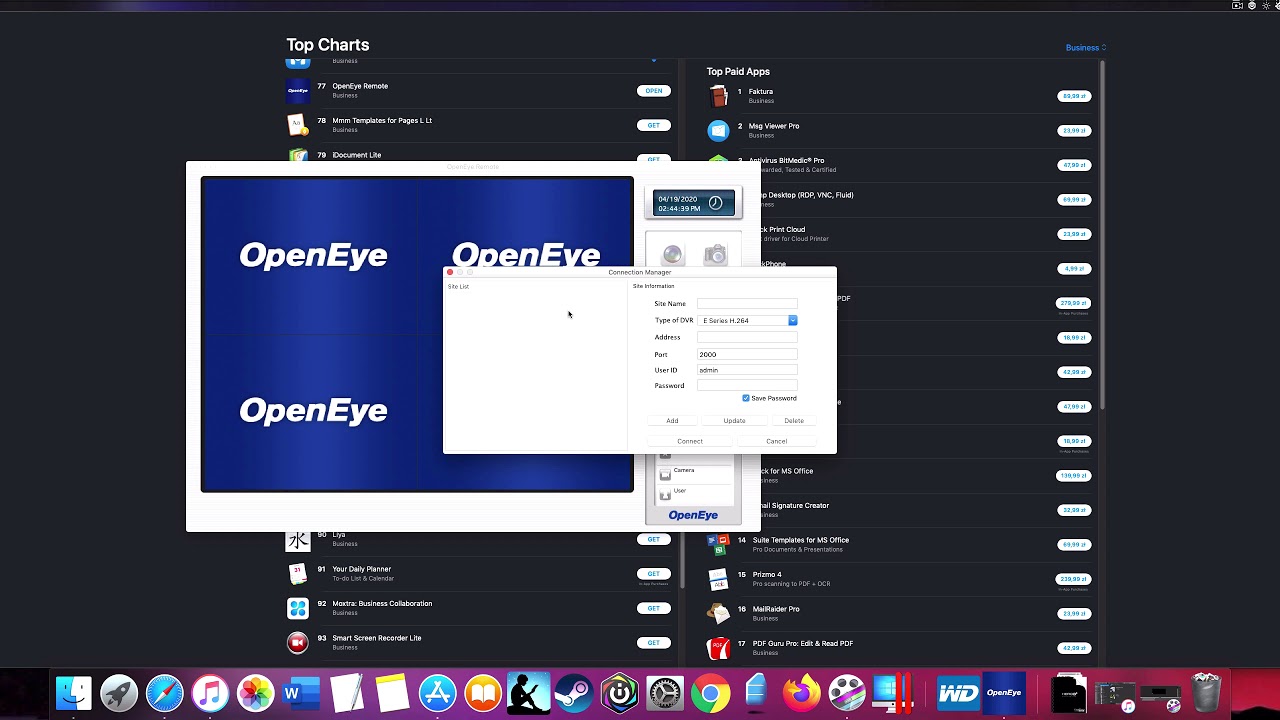Open Launchpad from the Dock
This screenshot has height=720, width=1280.
tap(119, 693)
